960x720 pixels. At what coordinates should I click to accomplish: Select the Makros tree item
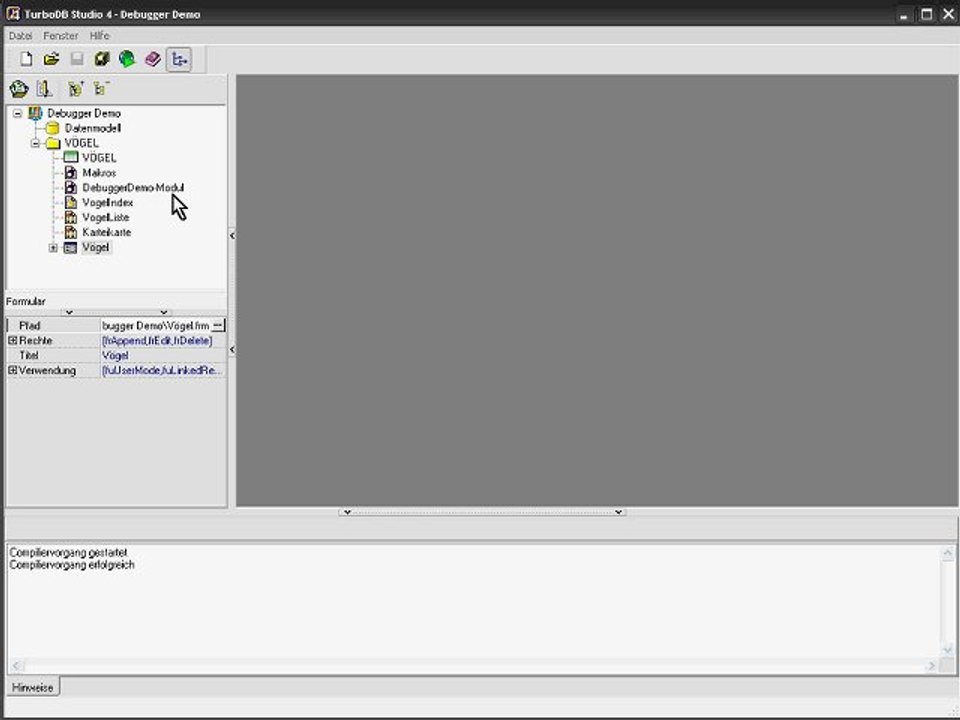click(99, 173)
